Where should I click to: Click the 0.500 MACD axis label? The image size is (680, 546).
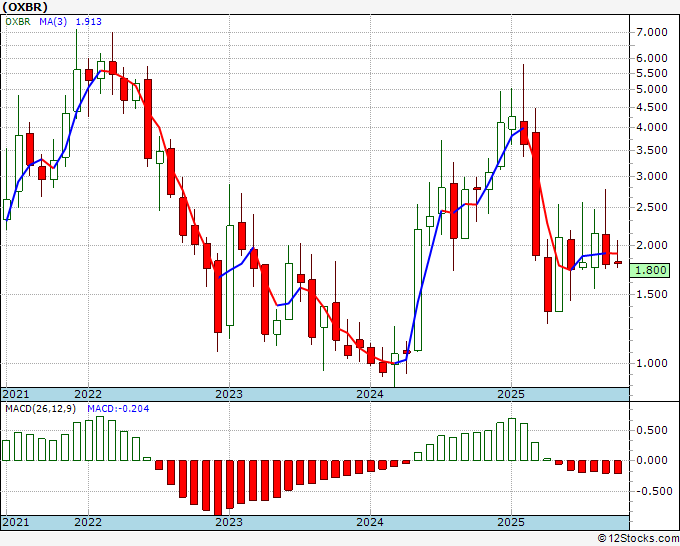[652, 430]
